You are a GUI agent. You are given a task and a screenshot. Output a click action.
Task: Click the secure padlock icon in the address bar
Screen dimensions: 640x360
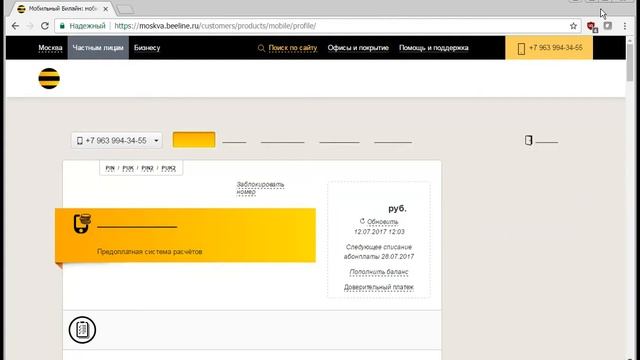[x=62, y=26]
